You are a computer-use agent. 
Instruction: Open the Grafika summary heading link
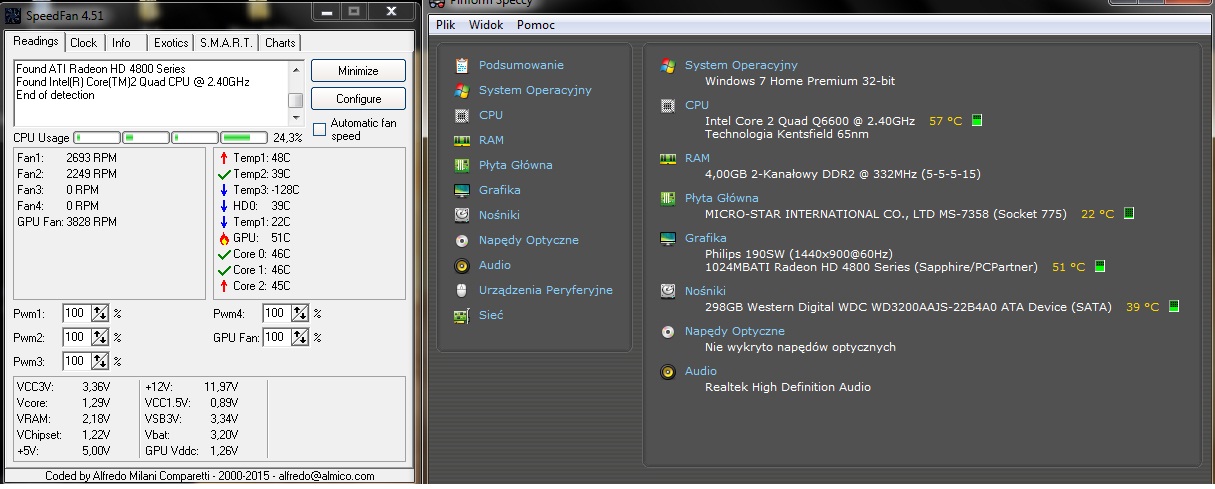(706, 238)
